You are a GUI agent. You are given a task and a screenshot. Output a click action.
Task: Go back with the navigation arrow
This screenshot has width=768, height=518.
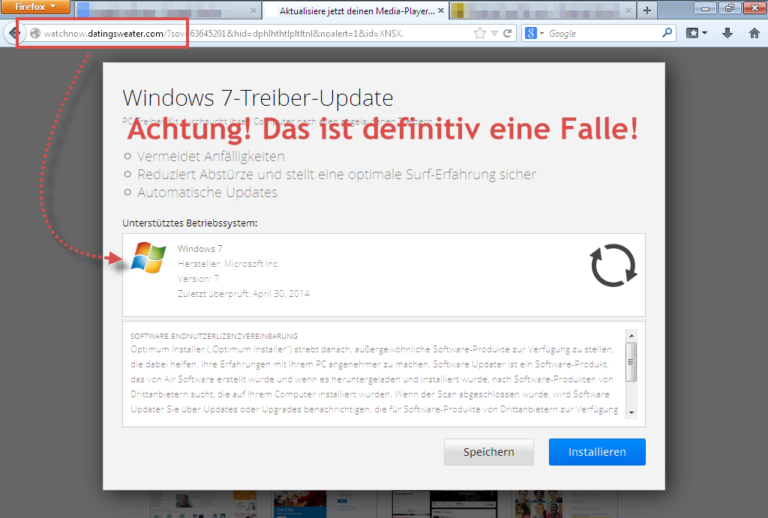click(x=14, y=33)
